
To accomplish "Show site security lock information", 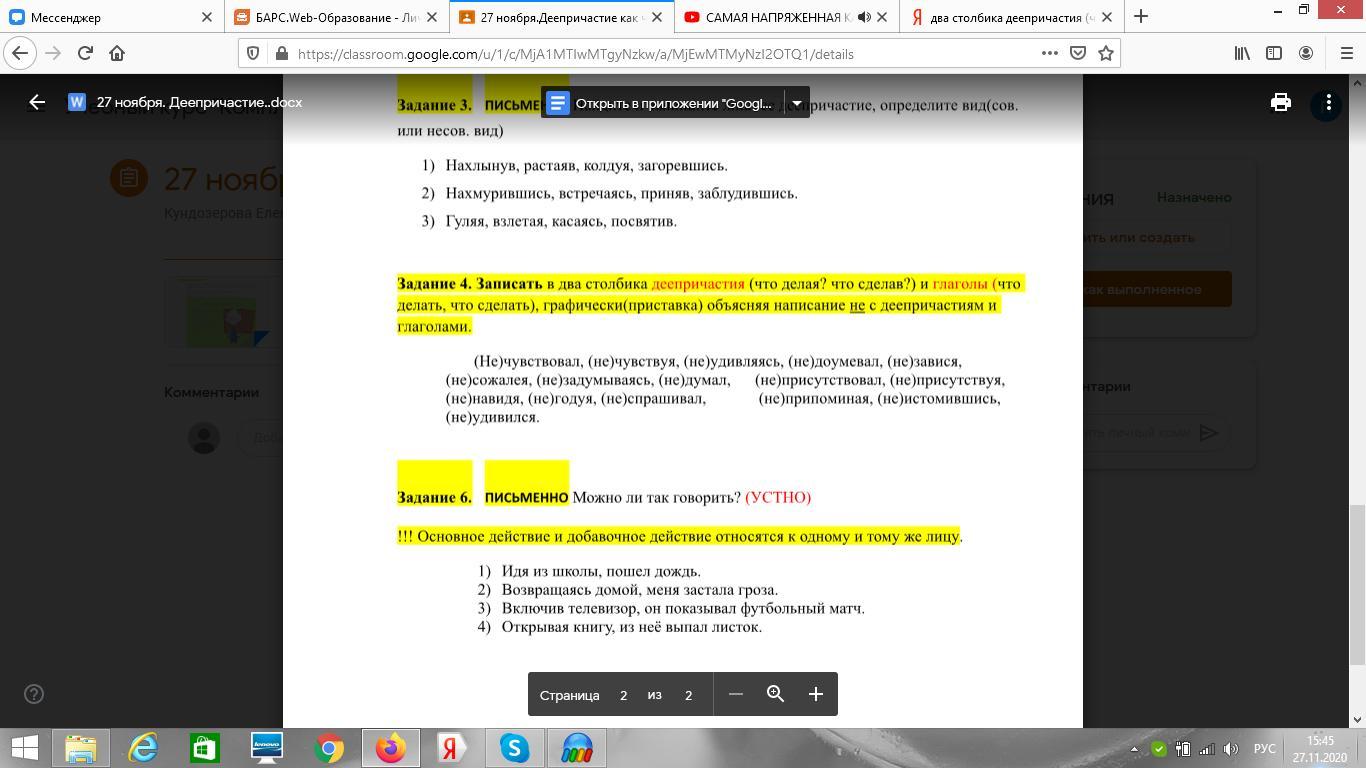I will [x=281, y=54].
